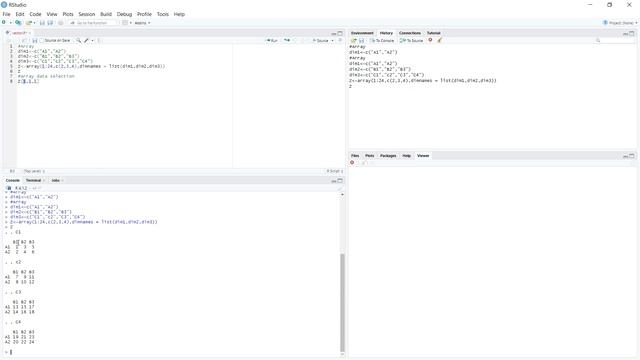
Task: Click the Clear console broom icon
Action: click(340, 188)
